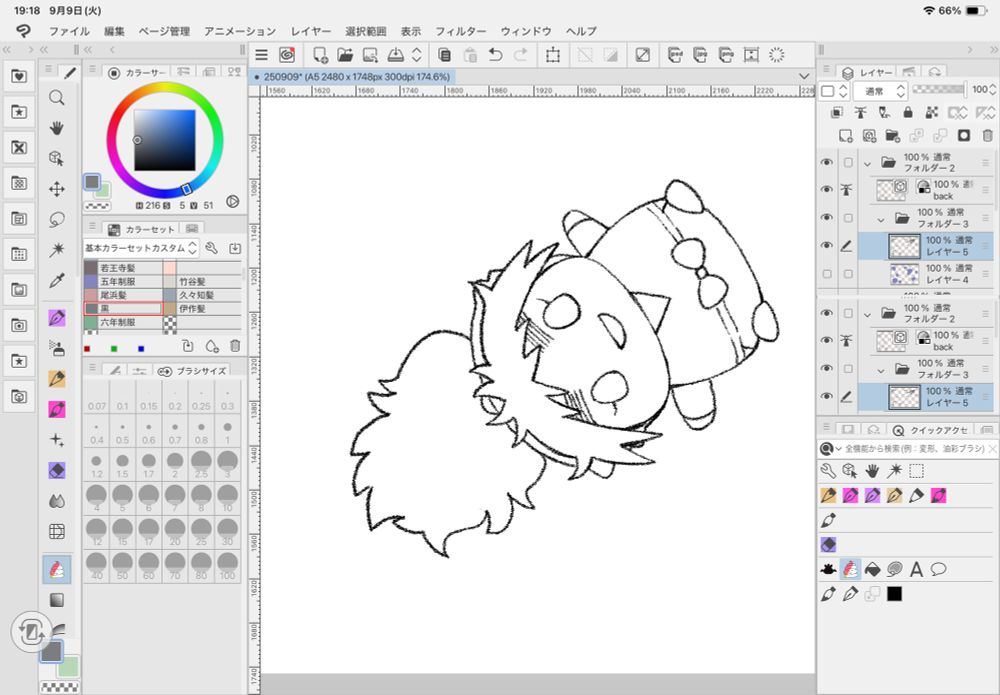The width and height of the screenshot is (1000, 695).
Task: Open a file with the folder icon
Action: click(345, 55)
